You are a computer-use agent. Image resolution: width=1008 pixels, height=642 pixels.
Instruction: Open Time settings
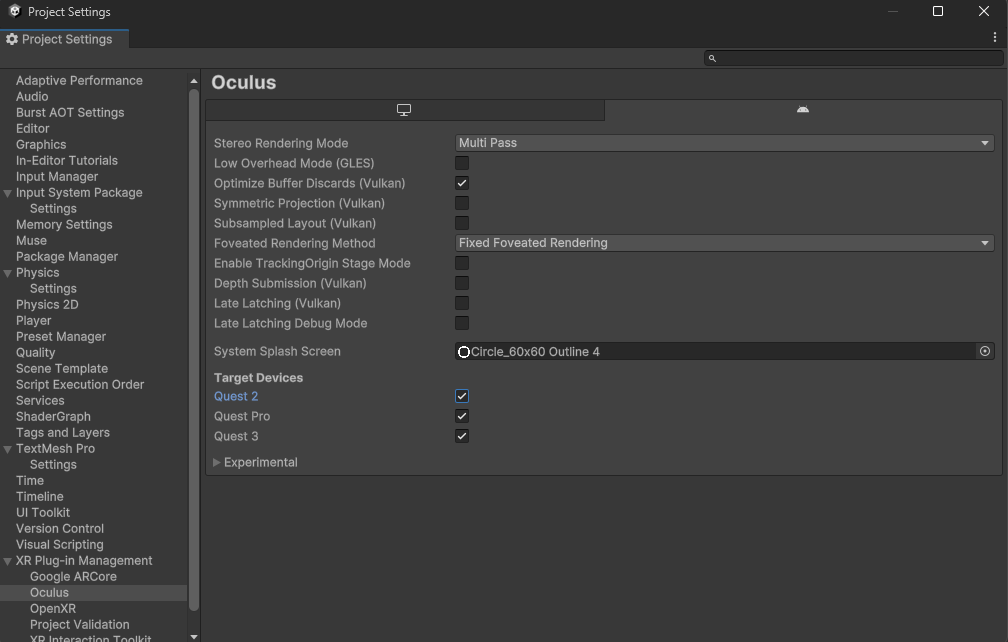(30, 481)
